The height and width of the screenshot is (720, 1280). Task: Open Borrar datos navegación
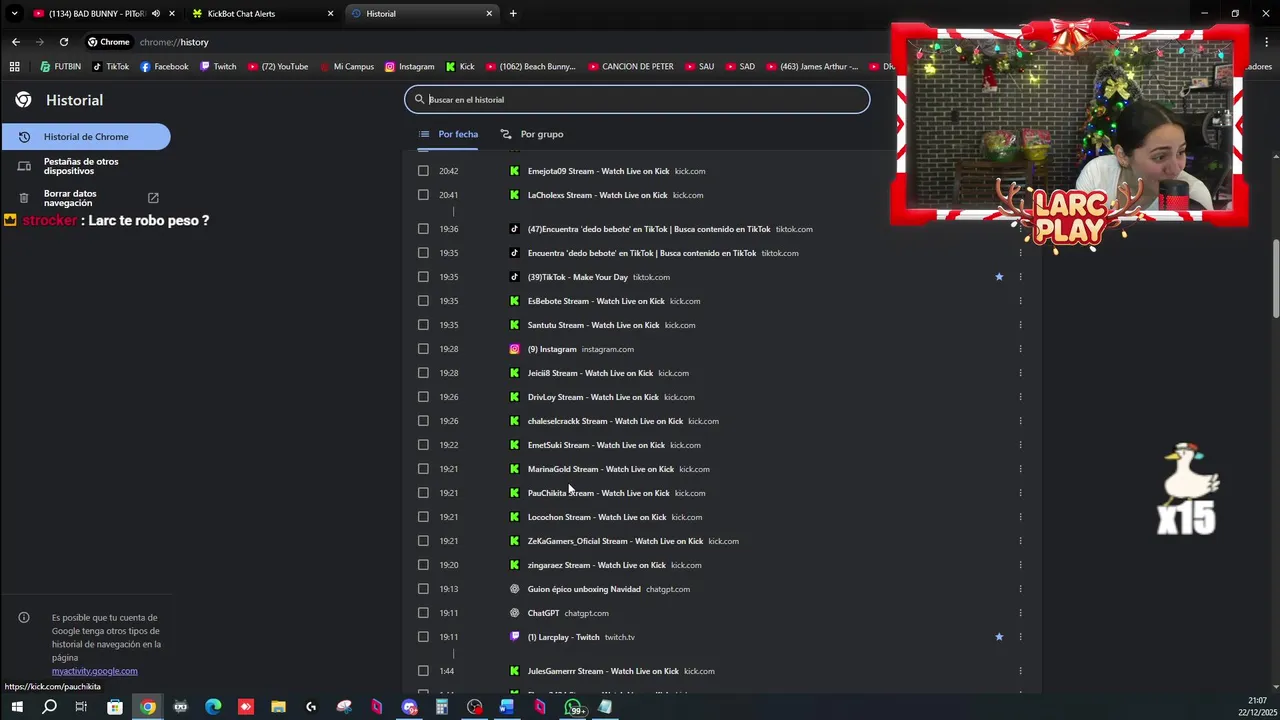coord(86,198)
